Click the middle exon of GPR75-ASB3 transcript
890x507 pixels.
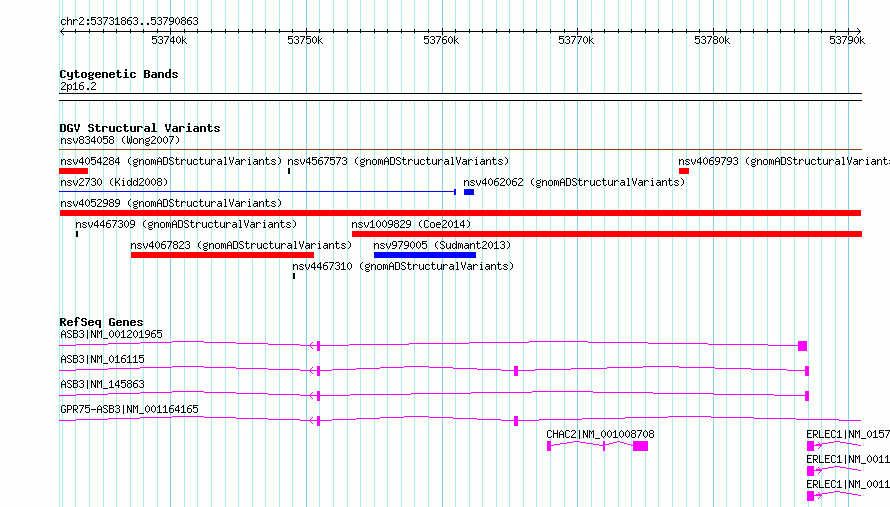click(516, 421)
